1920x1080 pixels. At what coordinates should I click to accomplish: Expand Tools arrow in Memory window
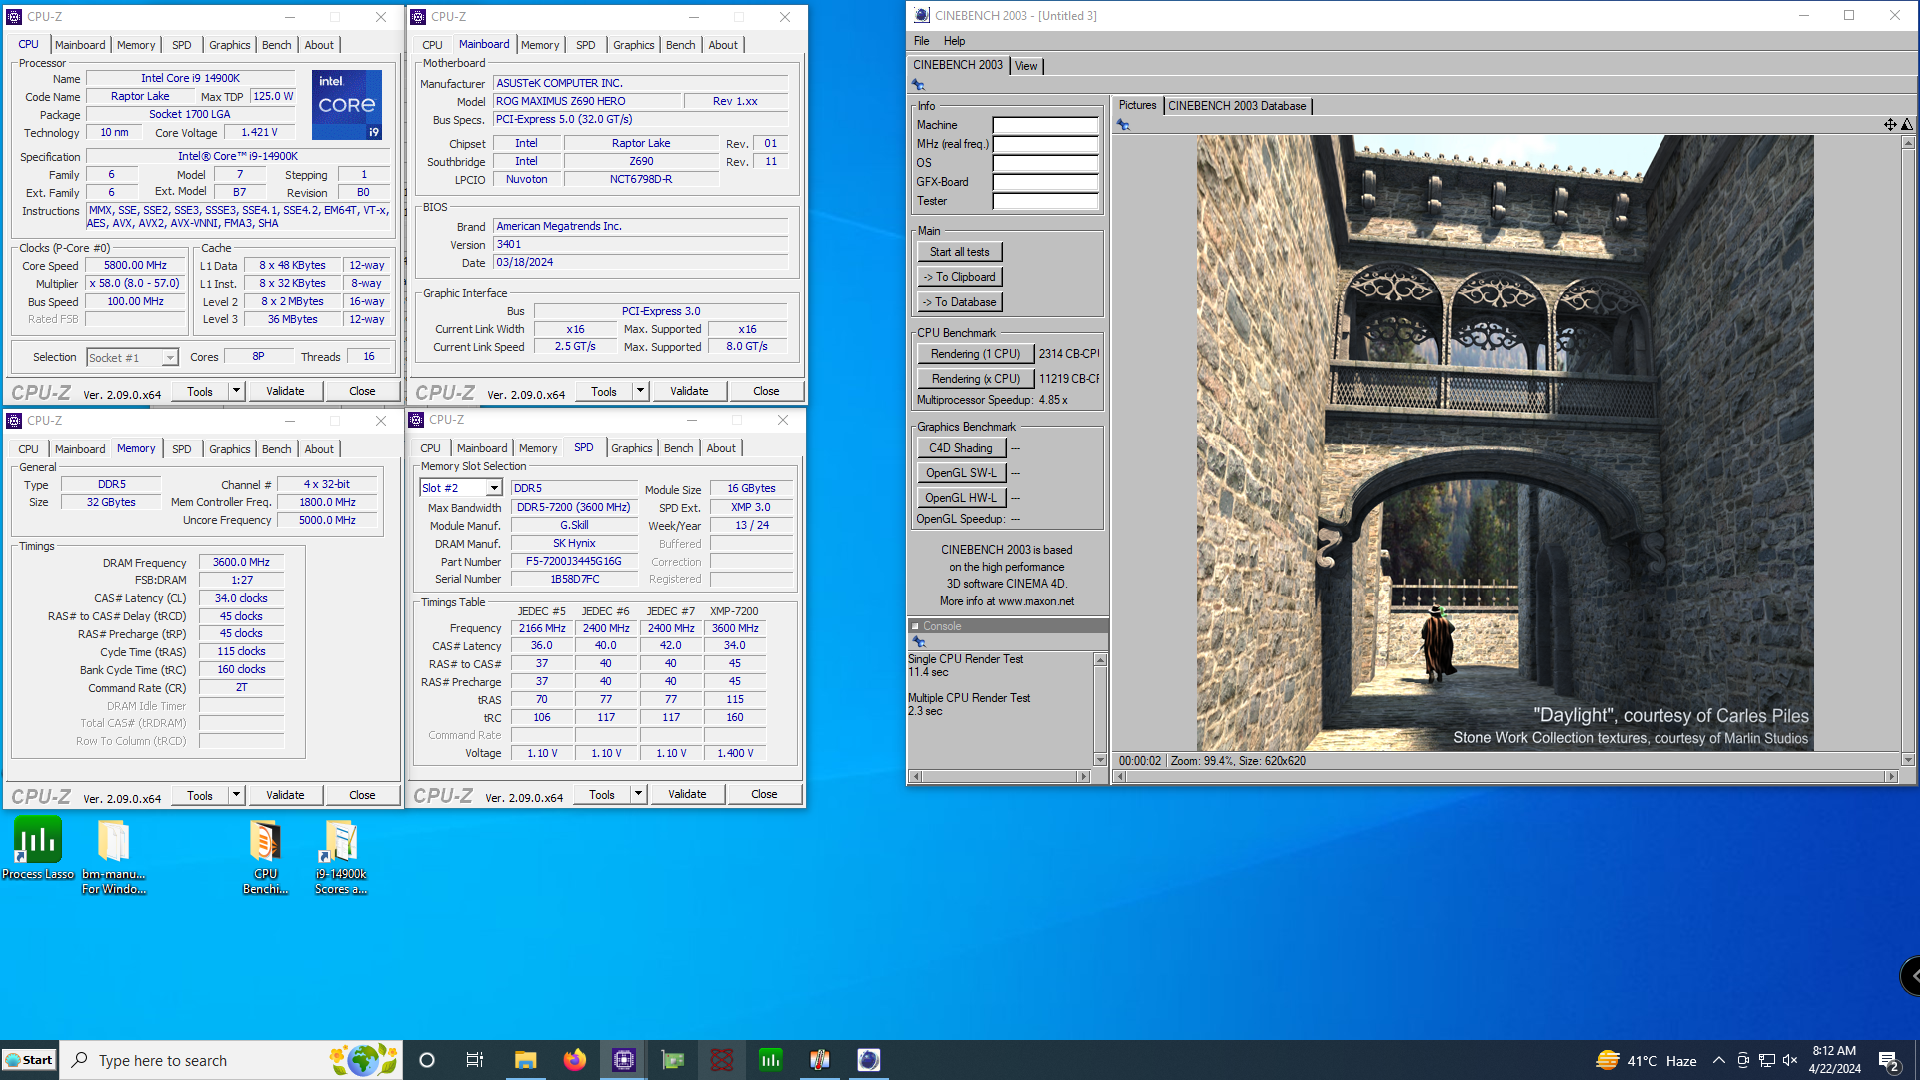(237, 795)
